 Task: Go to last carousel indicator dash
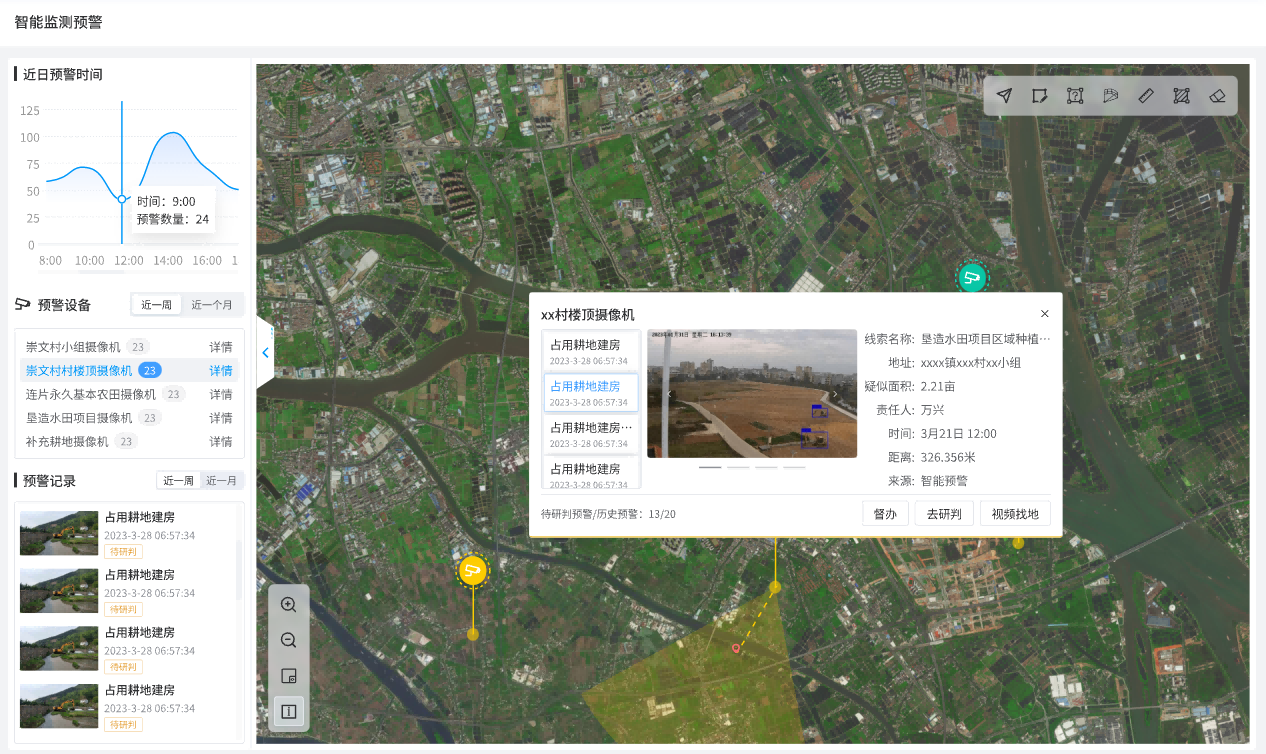[794, 467]
